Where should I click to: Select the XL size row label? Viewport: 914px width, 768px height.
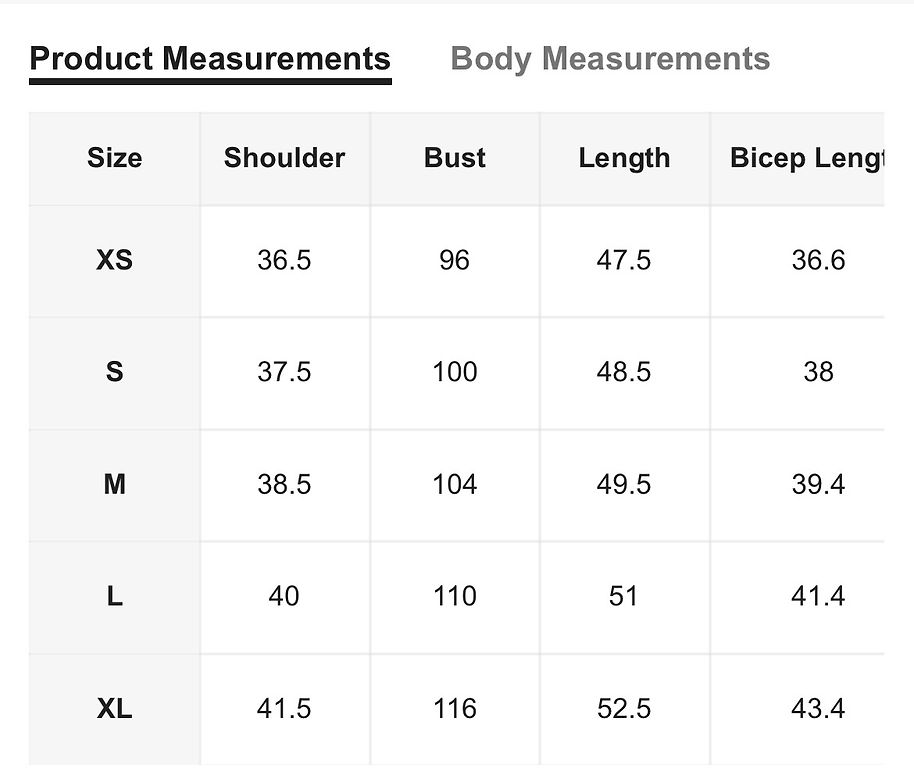tap(114, 709)
